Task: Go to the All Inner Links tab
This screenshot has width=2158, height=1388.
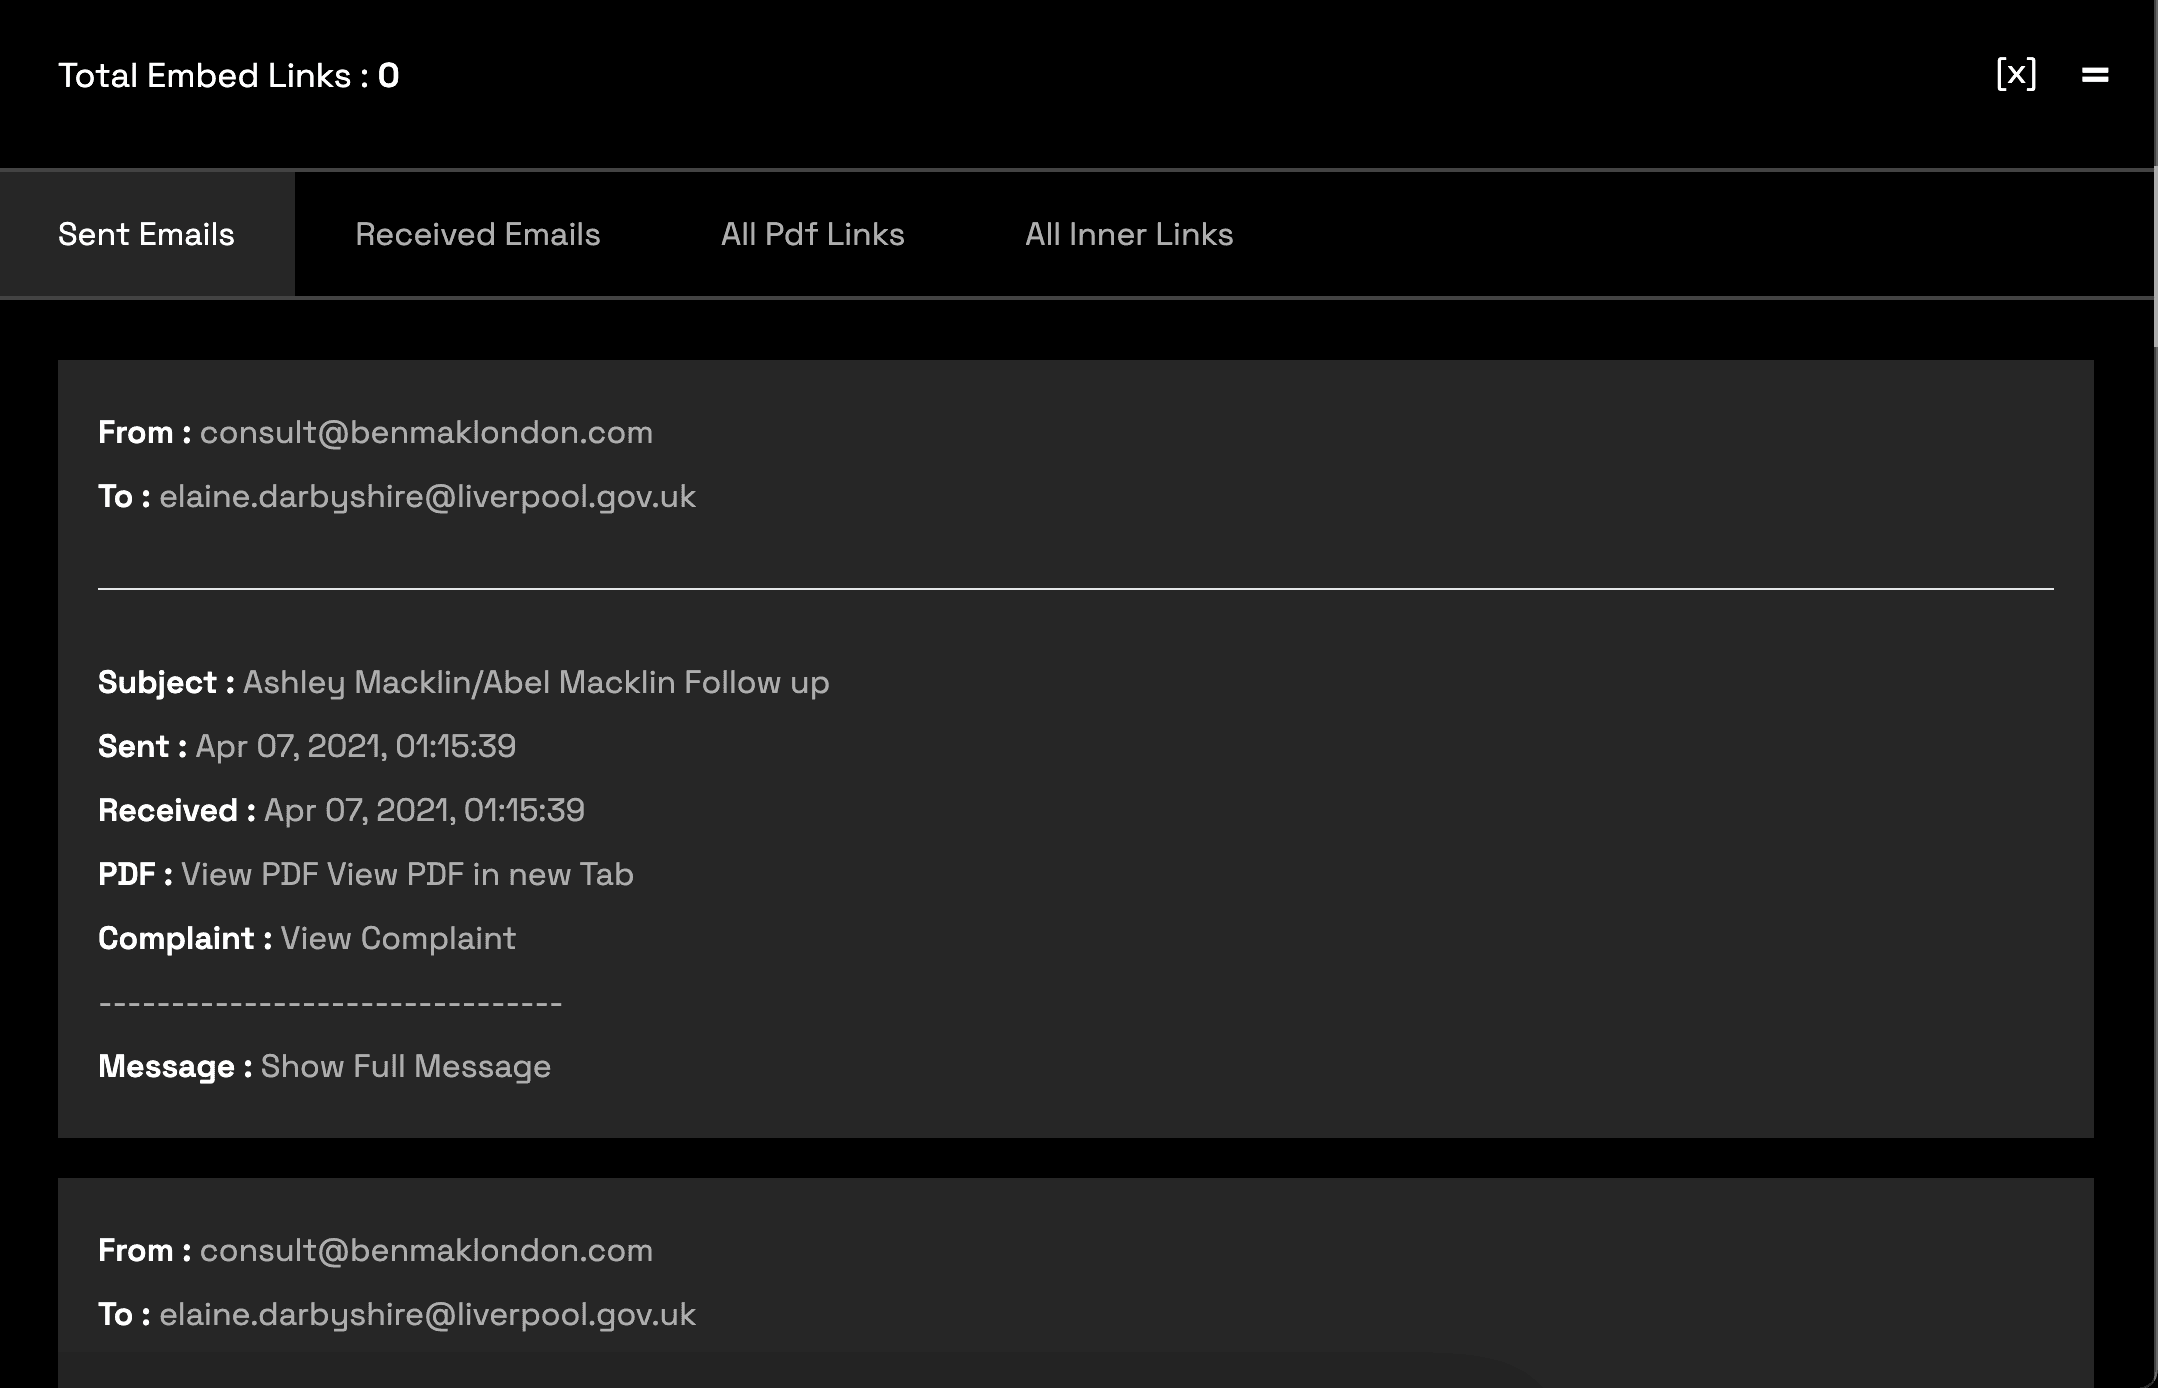Action: pos(1129,234)
